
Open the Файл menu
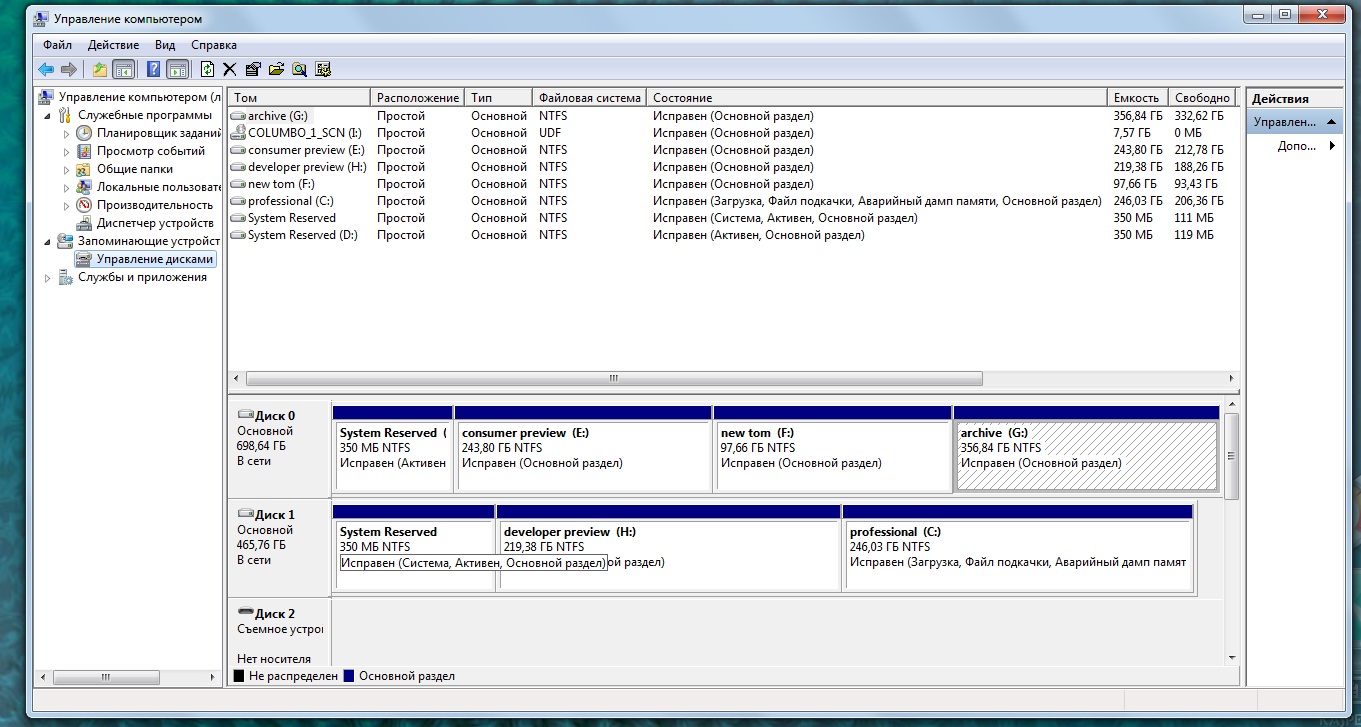pos(57,45)
